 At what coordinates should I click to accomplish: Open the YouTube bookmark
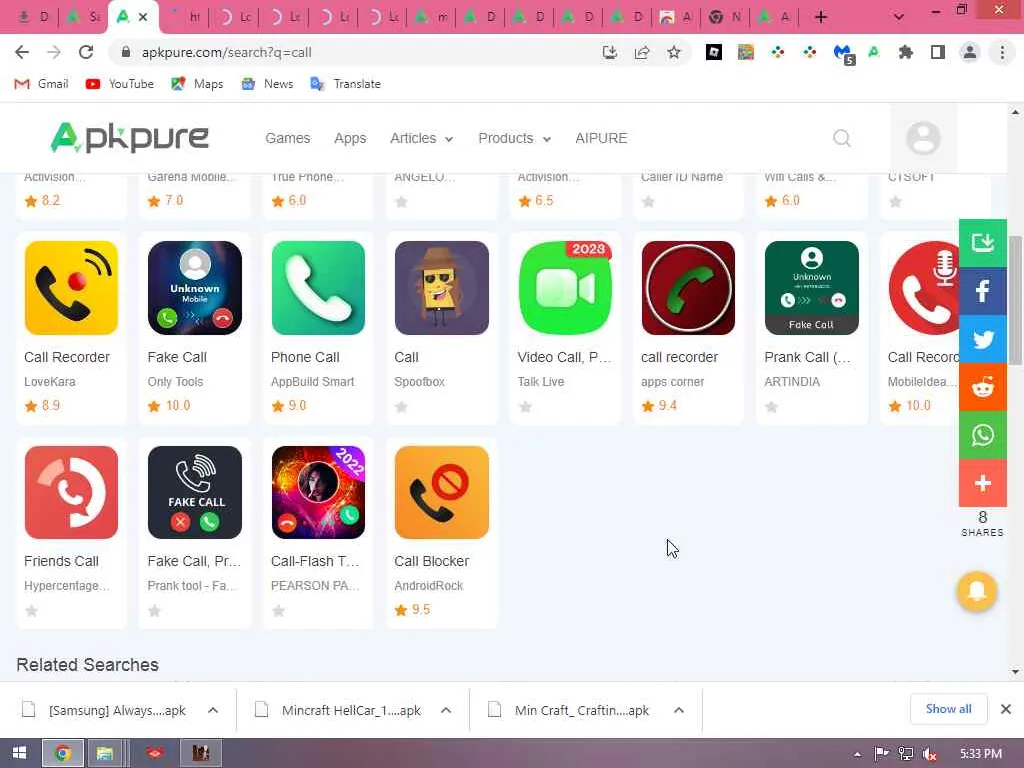click(x=120, y=84)
